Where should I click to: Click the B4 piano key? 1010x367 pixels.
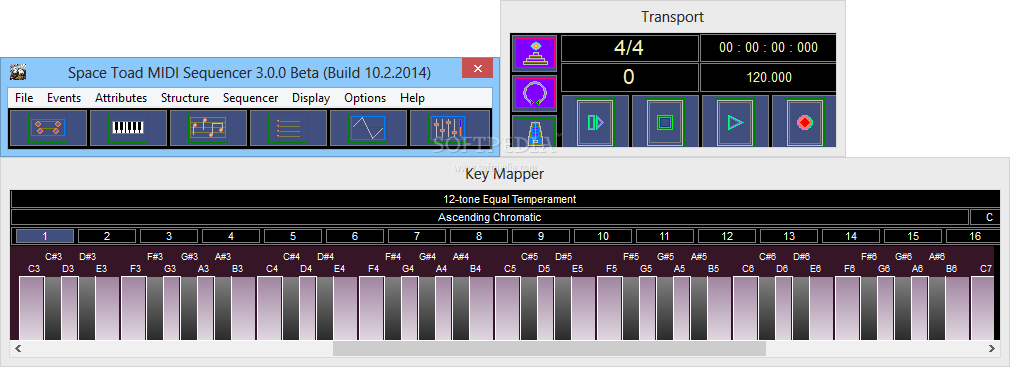click(481, 308)
